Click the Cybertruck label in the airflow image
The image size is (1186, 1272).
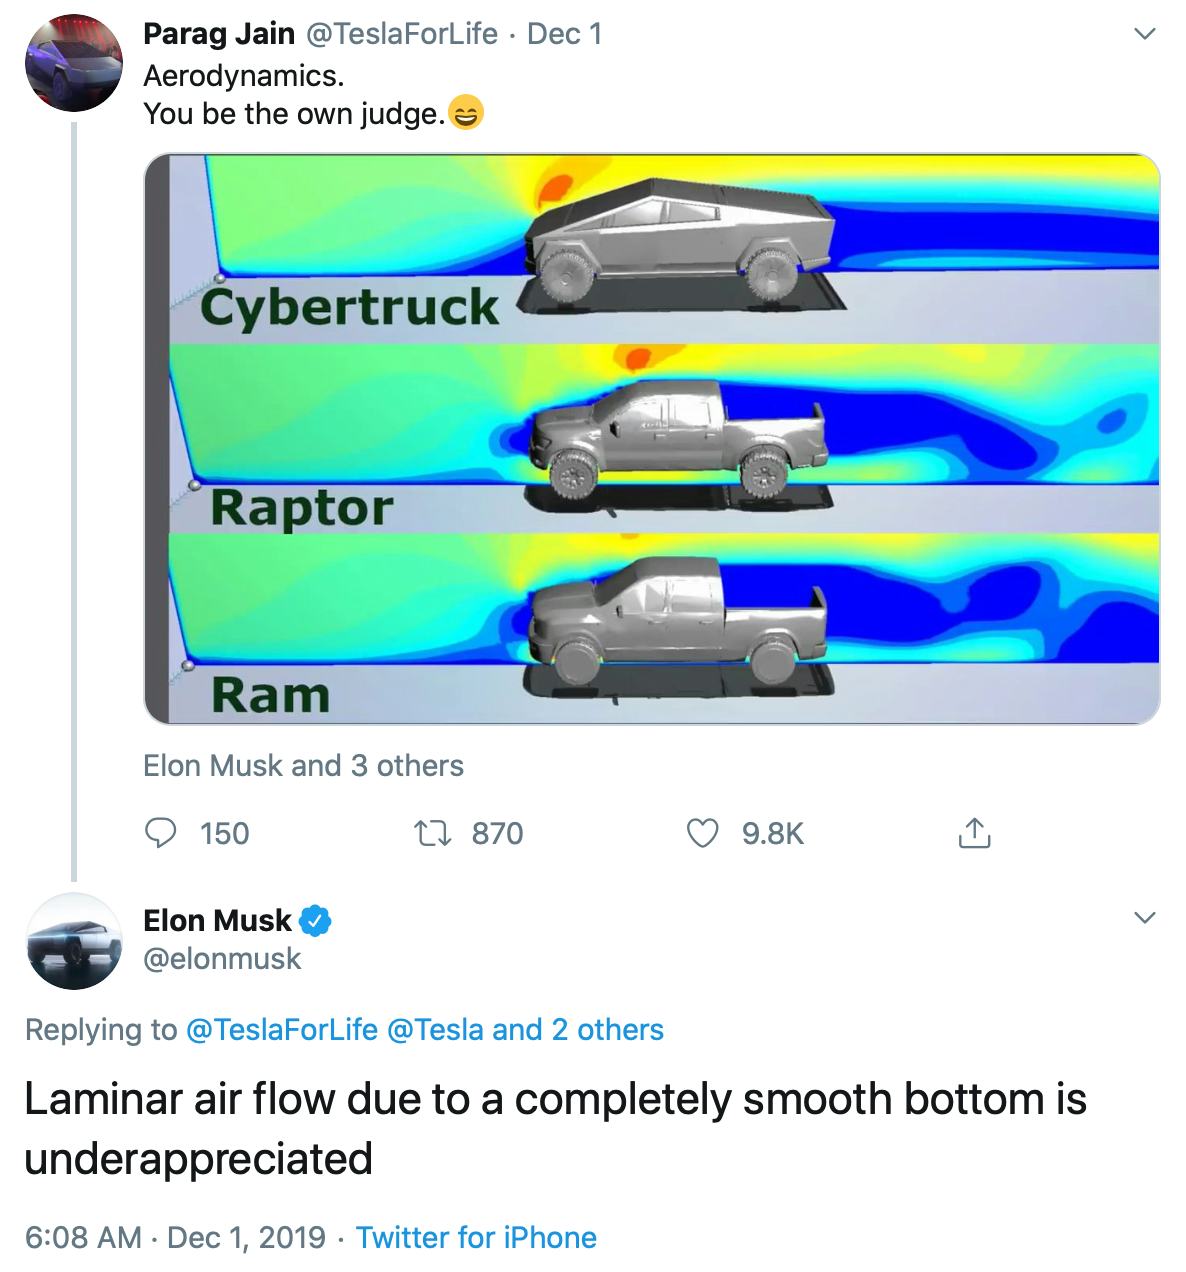click(352, 305)
